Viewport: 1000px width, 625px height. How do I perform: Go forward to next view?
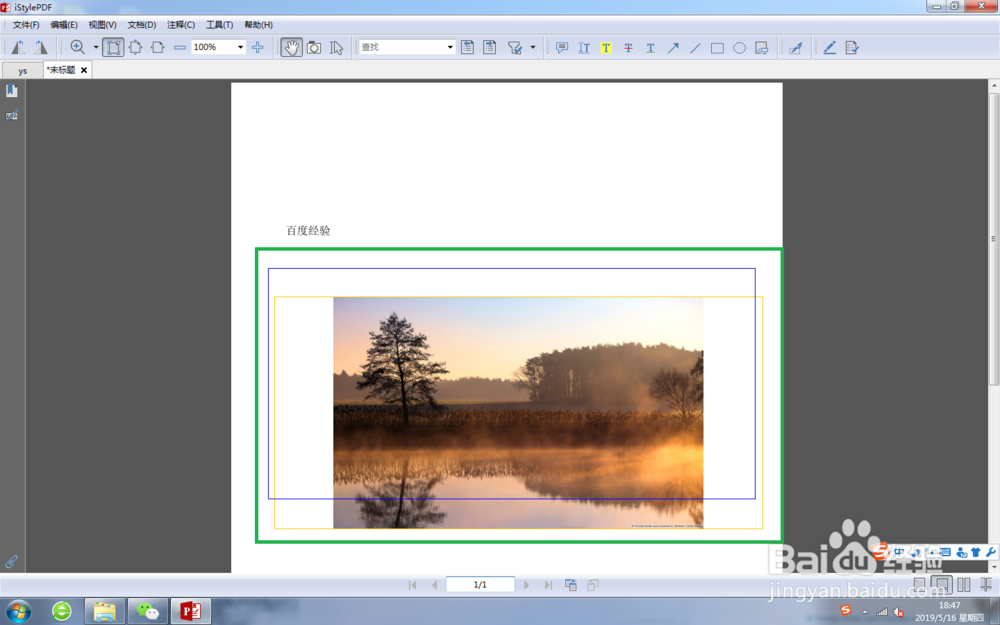(x=593, y=585)
